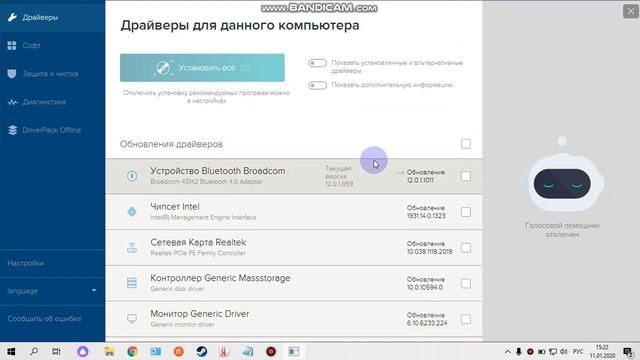Check the Чипсет Intel driver checkbox
Image resolution: width=640 pixels, height=360 pixels.
[466, 212]
